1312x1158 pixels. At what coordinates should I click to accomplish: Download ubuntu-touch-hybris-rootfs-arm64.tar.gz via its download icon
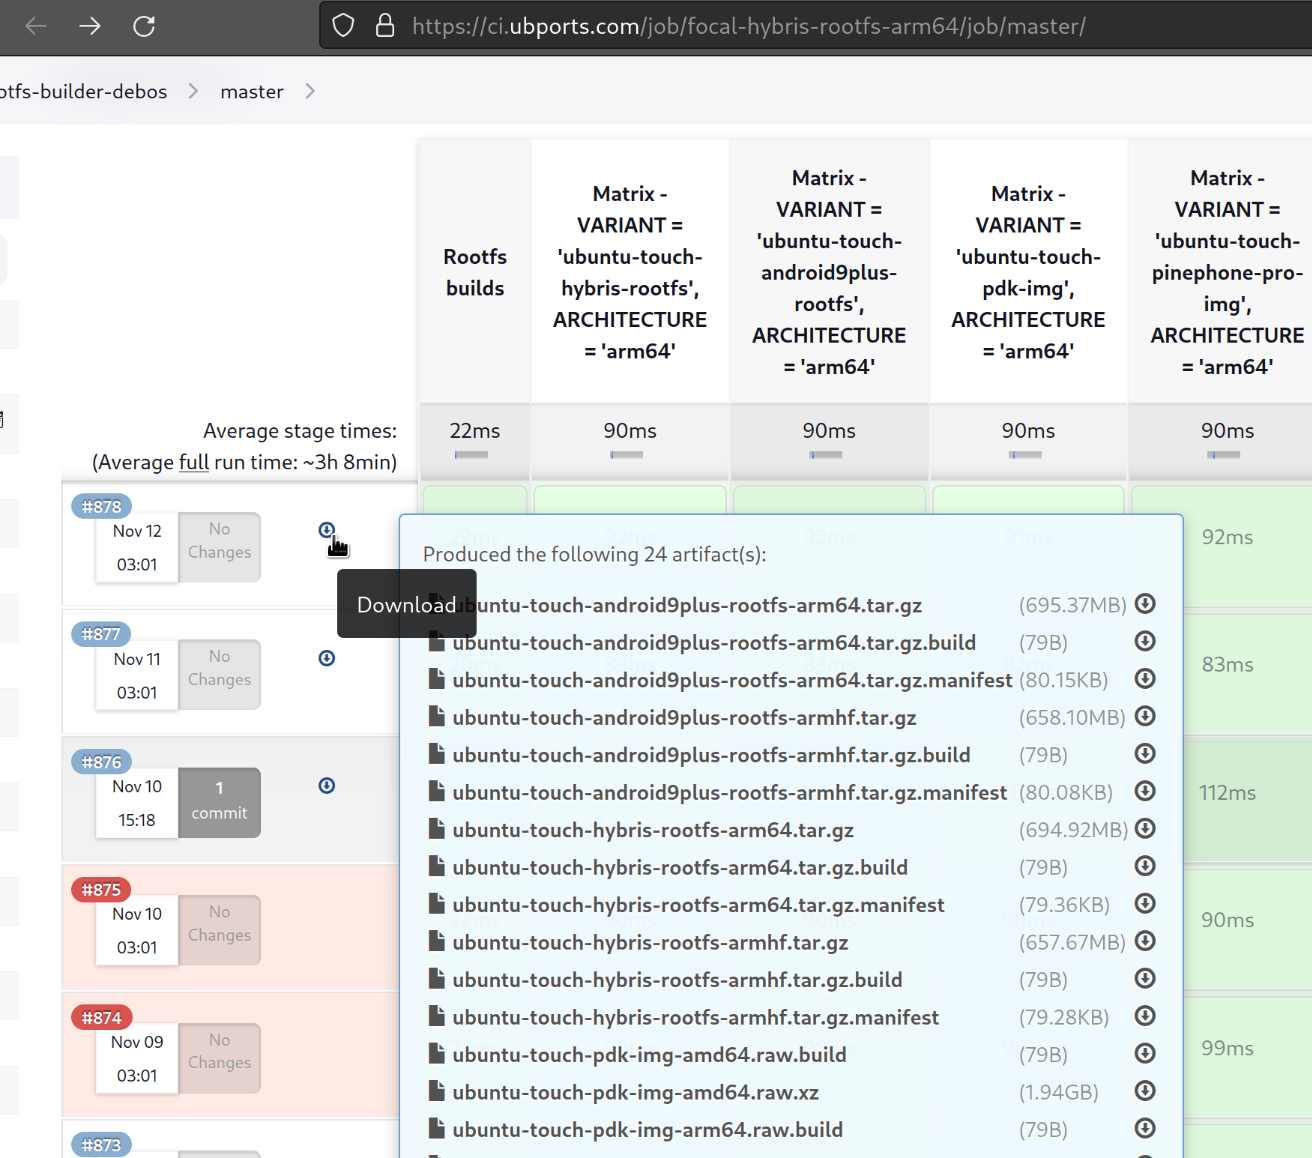(x=1146, y=829)
